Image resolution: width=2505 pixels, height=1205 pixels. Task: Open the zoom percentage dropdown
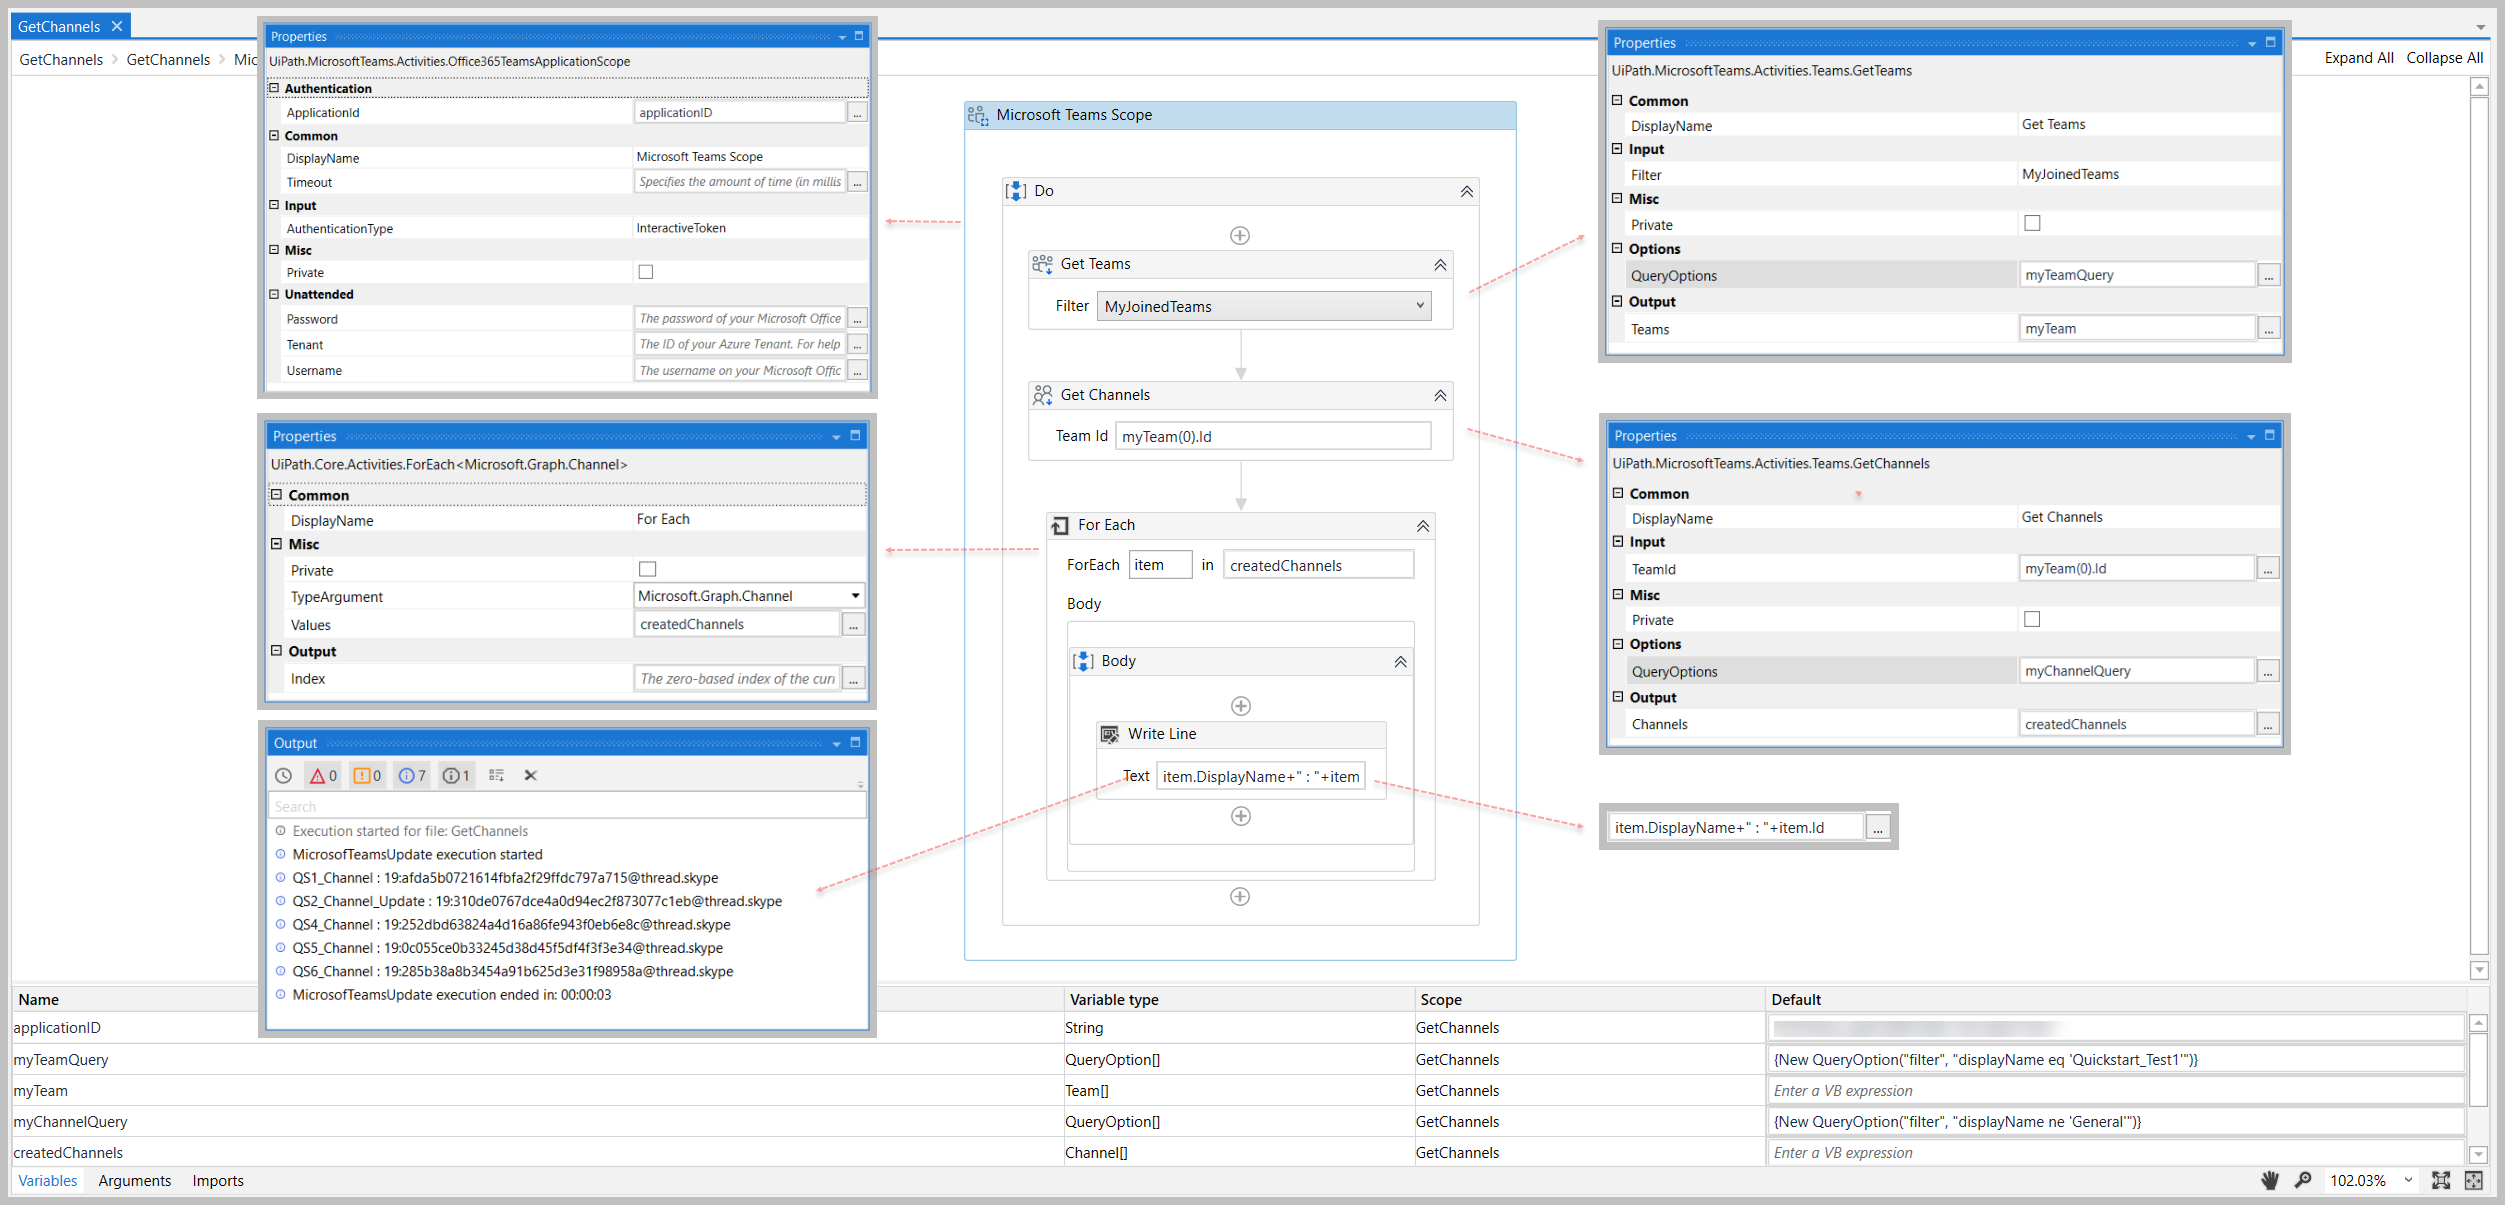click(x=2408, y=1180)
